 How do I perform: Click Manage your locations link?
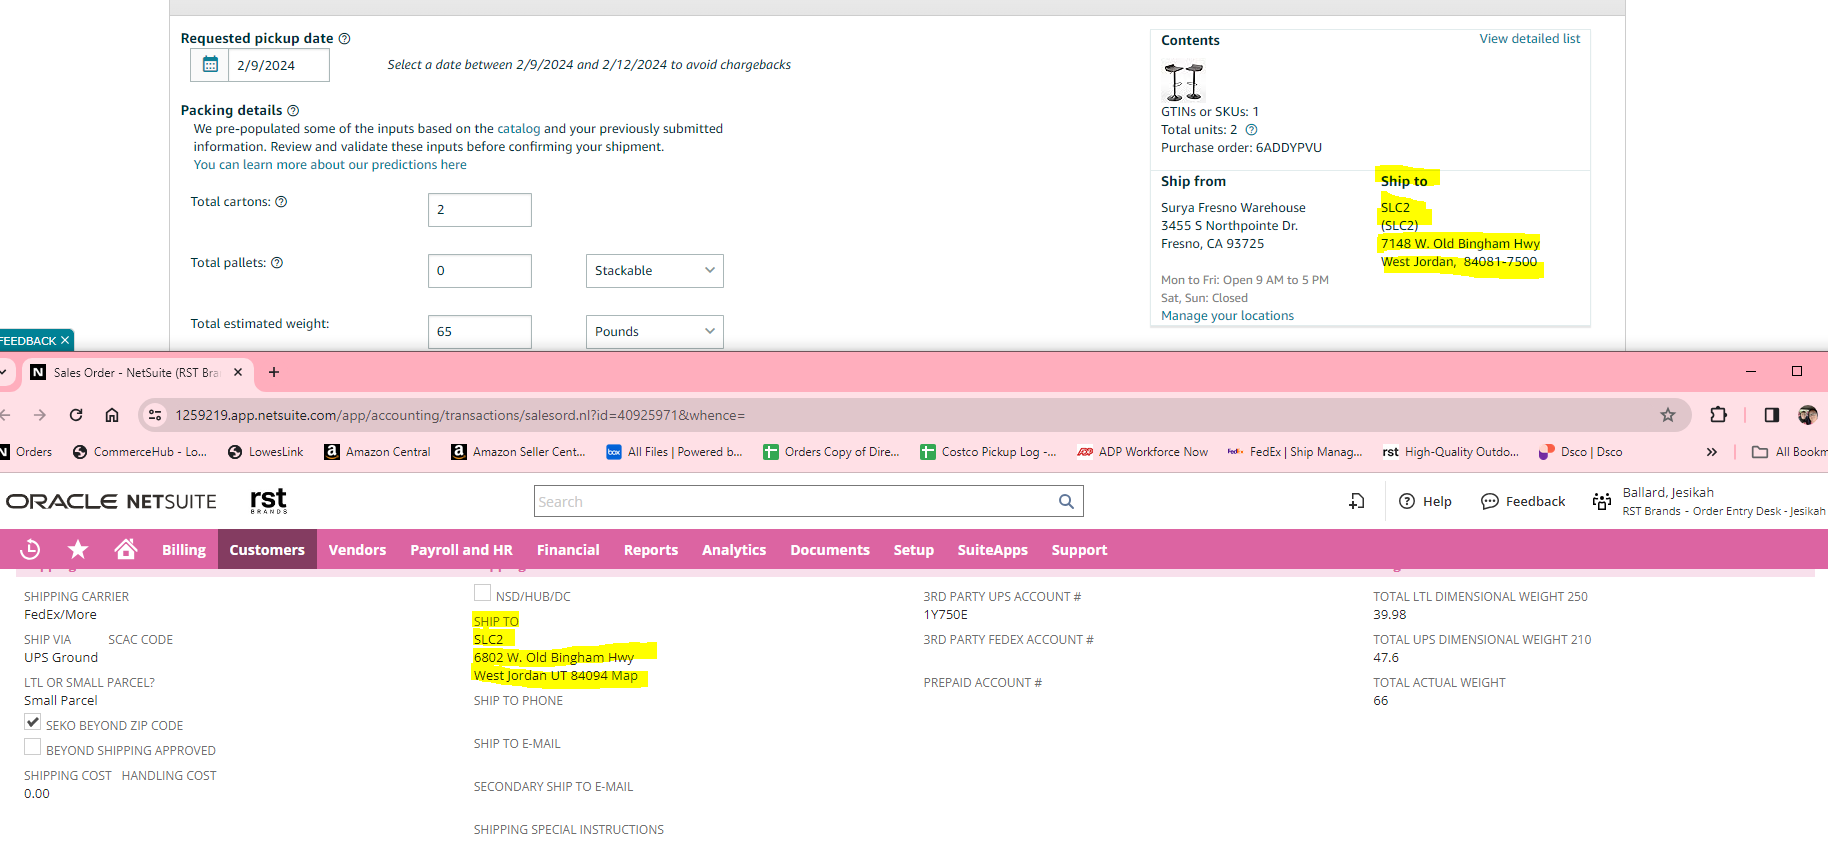point(1227,316)
